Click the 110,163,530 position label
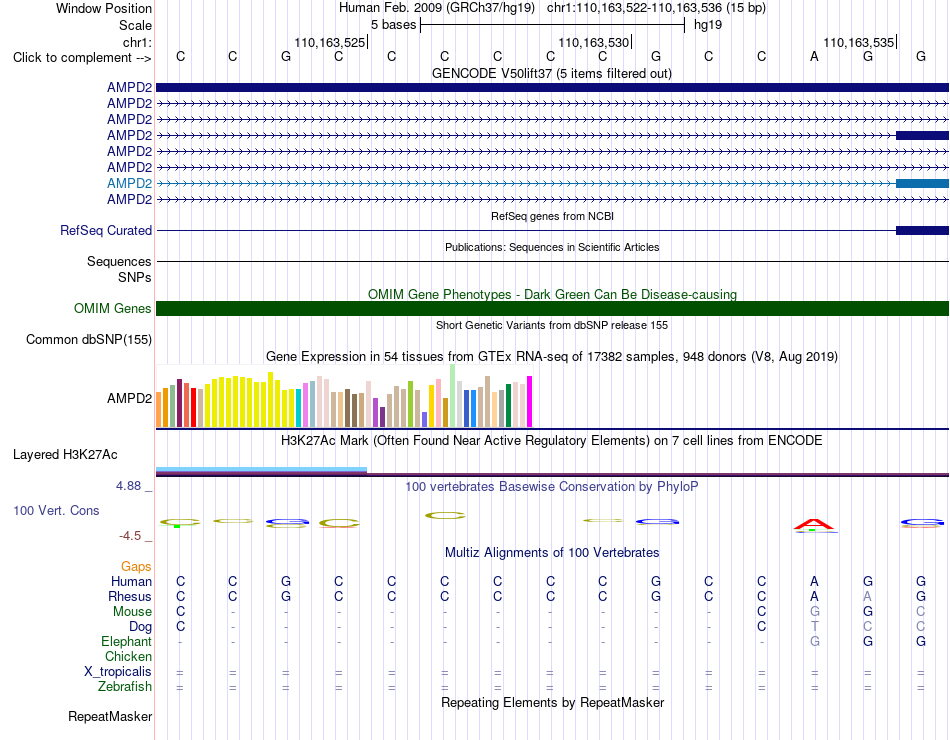Viewport: 950px width, 740px height. coord(594,42)
